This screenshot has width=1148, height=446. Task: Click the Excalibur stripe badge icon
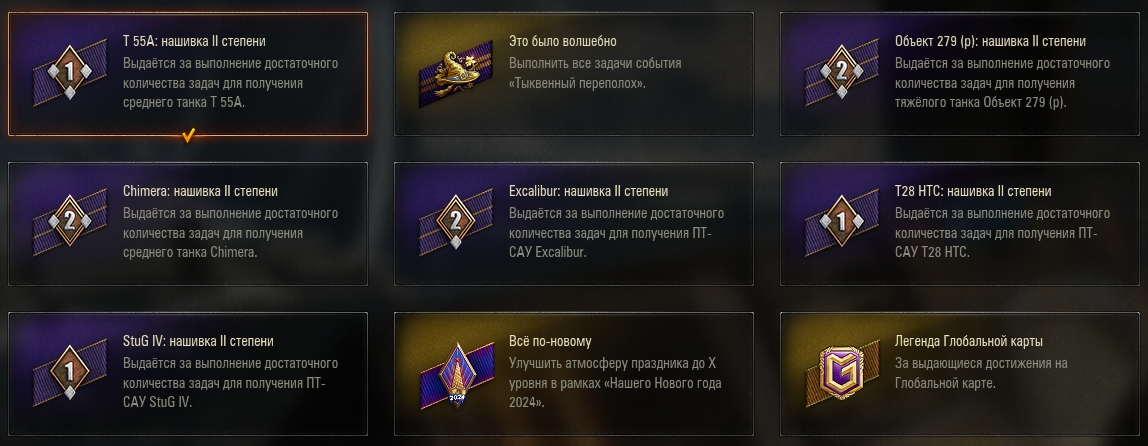click(455, 221)
